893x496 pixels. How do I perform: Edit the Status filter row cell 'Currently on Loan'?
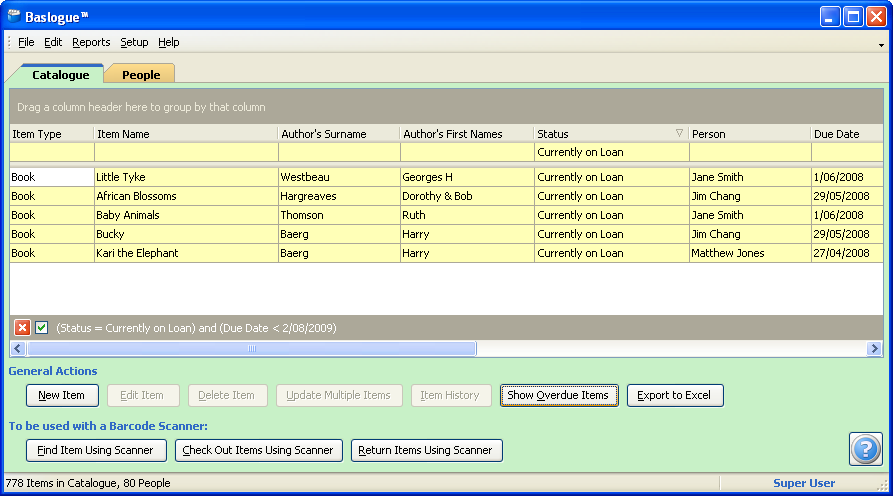(x=612, y=152)
